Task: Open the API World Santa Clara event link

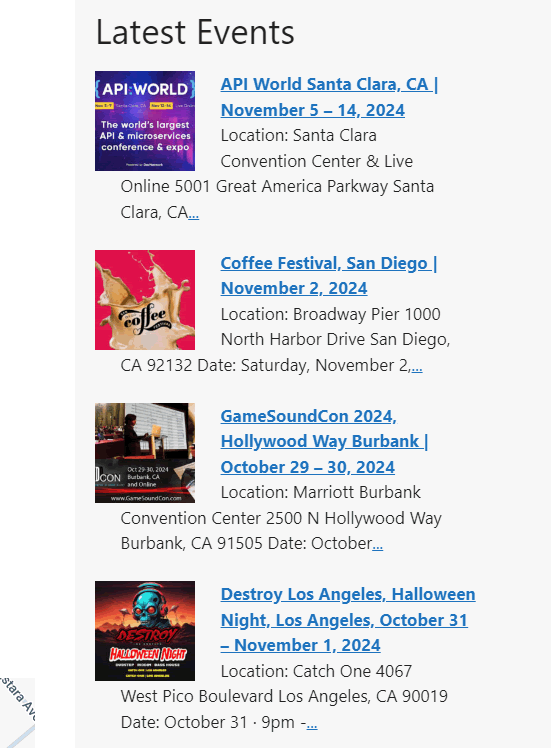Action: pos(329,97)
